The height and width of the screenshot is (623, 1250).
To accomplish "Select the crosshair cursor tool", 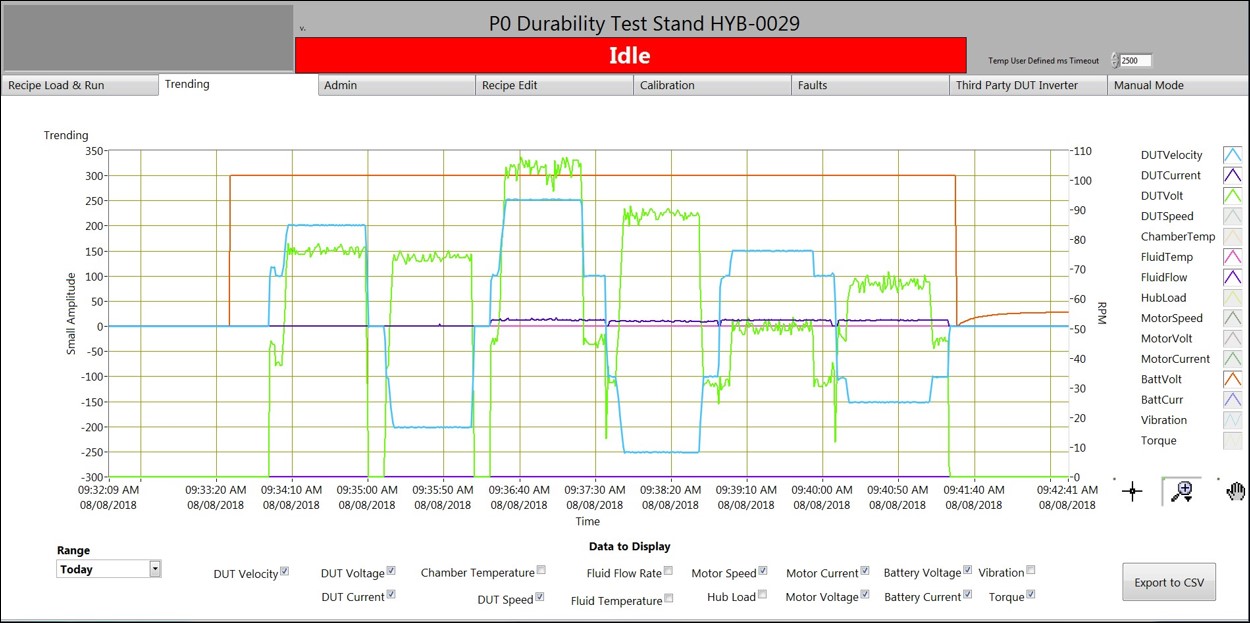I will 1132,491.
